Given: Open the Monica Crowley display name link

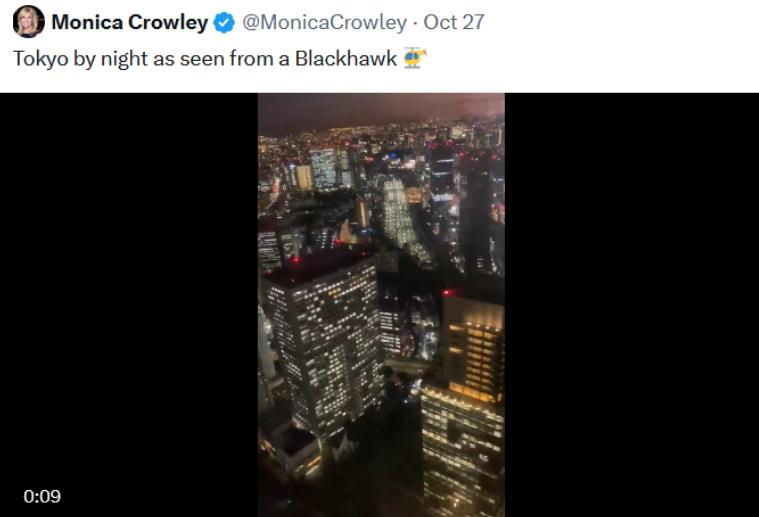Looking at the screenshot, I should [130, 22].
